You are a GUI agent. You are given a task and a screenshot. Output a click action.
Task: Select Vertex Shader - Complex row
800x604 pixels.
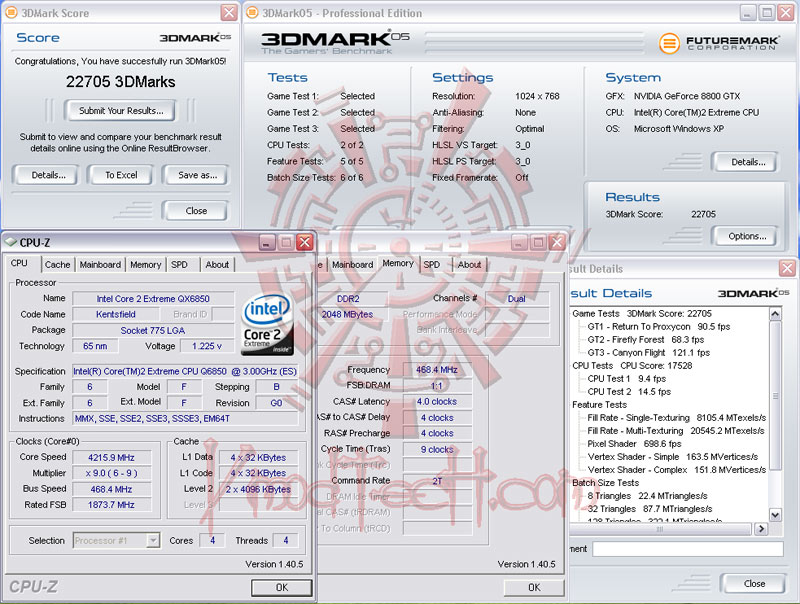677,470
